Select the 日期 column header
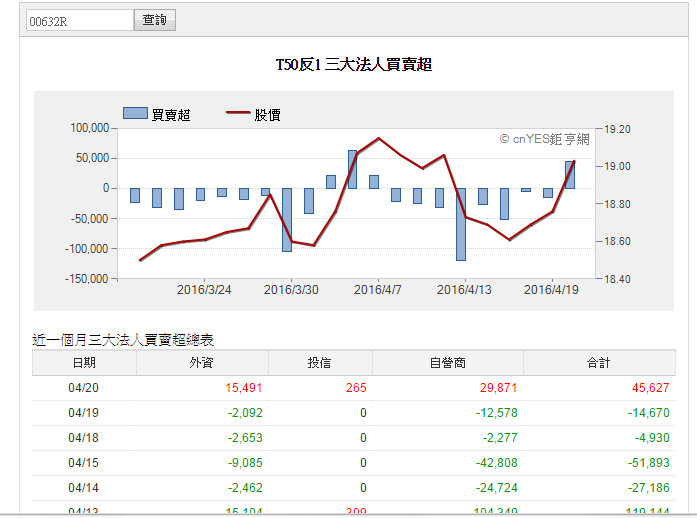This screenshot has width=697, height=518. (x=84, y=363)
